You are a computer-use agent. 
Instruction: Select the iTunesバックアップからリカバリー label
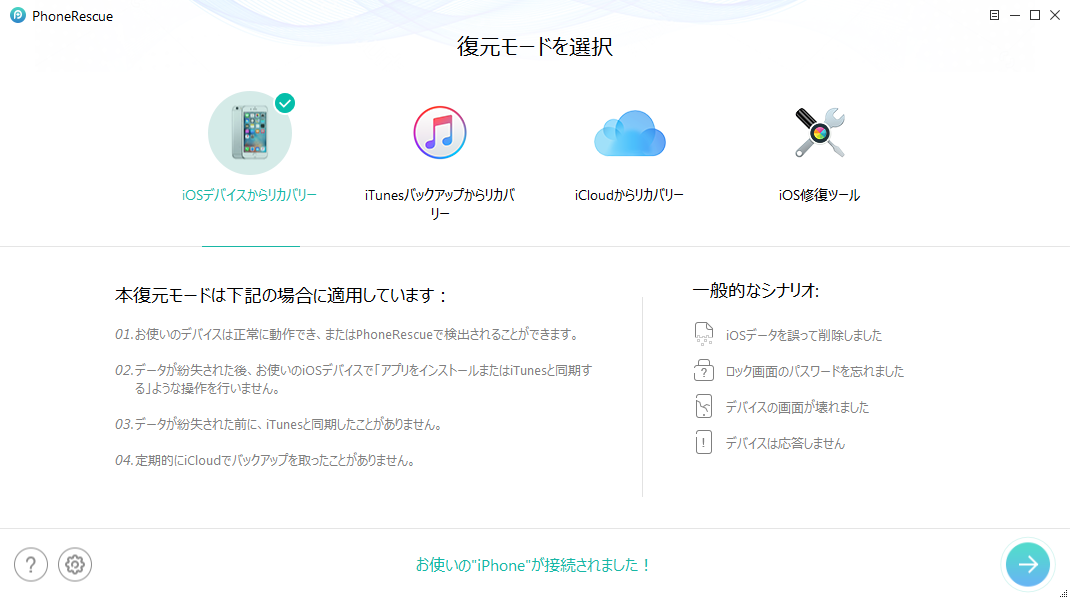(x=439, y=204)
